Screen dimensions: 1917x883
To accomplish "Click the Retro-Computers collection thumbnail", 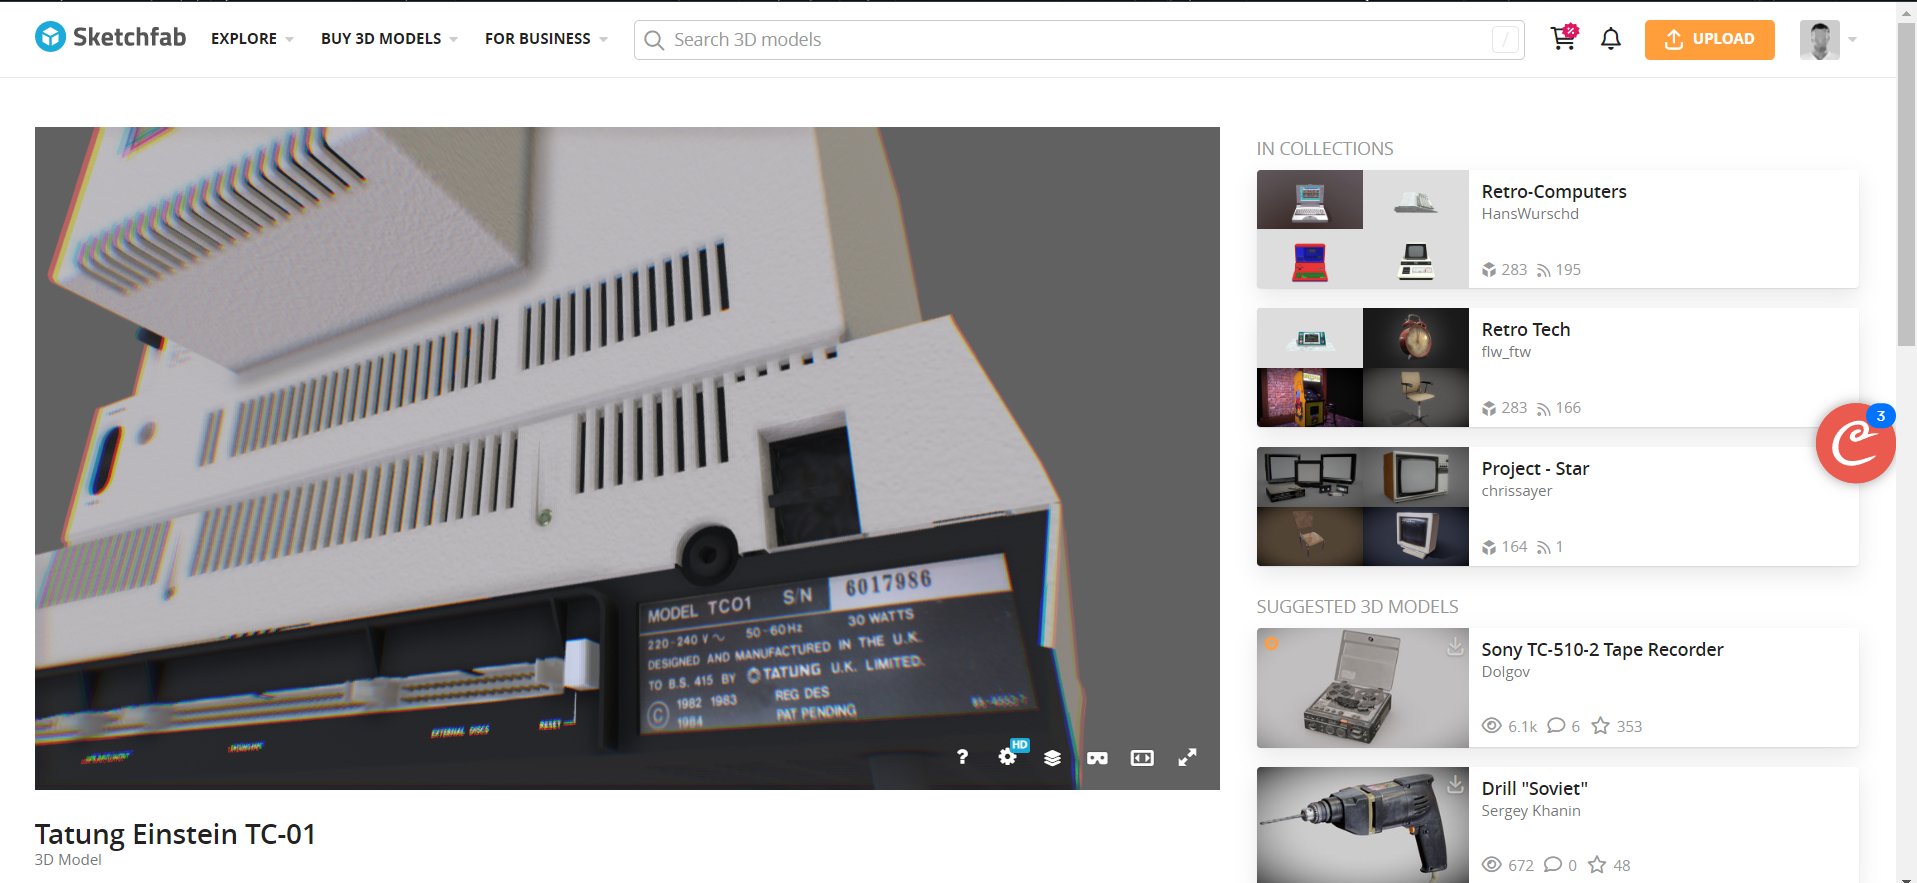I will 1363,229.
